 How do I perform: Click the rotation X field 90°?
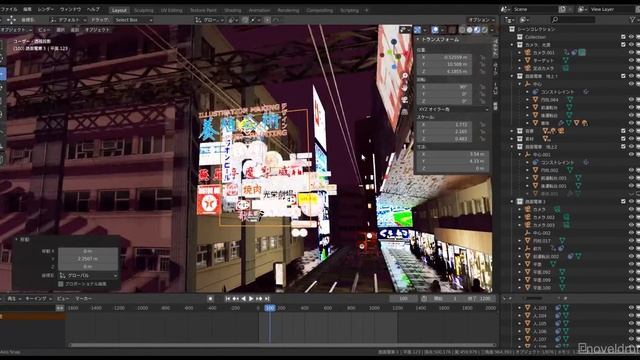click(444, 87)
